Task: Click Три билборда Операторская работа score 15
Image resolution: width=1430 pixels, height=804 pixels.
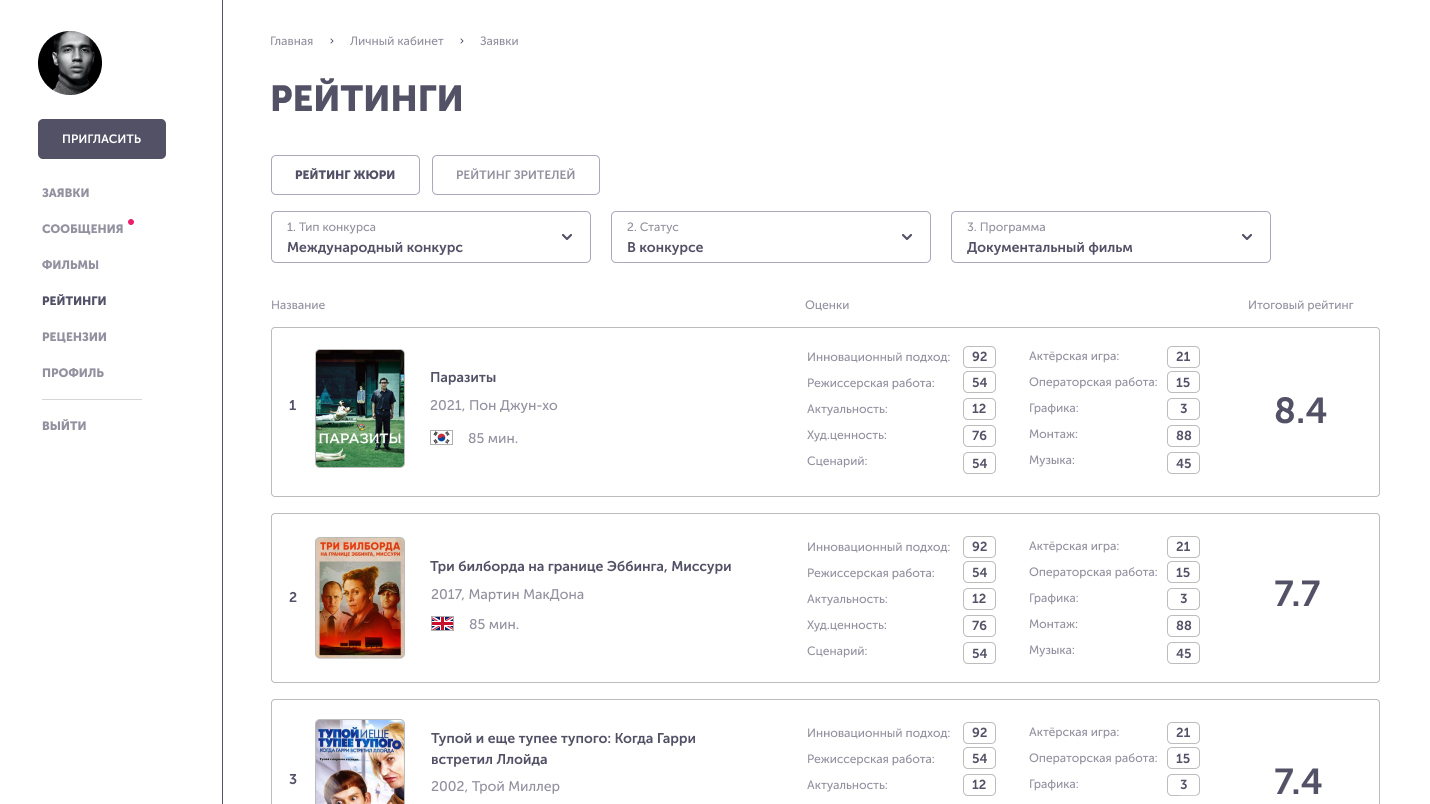Action: (x=1183, y=573)
